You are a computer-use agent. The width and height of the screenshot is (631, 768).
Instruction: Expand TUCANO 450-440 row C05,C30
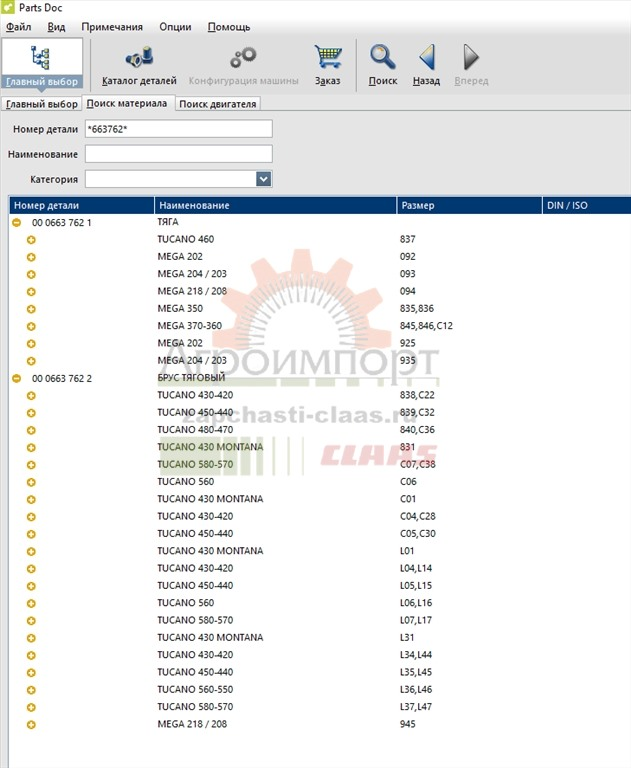31,534
